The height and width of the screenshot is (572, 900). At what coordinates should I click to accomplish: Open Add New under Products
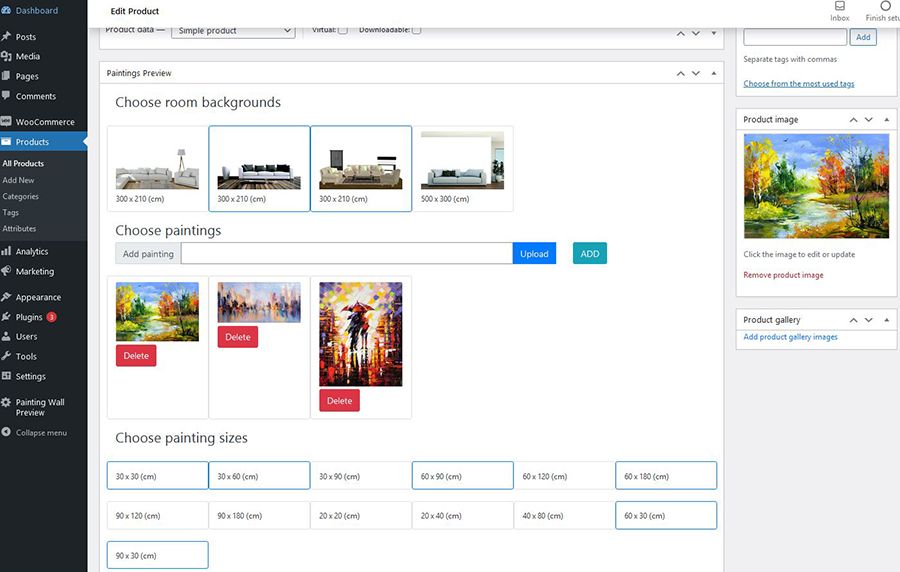[x=19, y=181]
